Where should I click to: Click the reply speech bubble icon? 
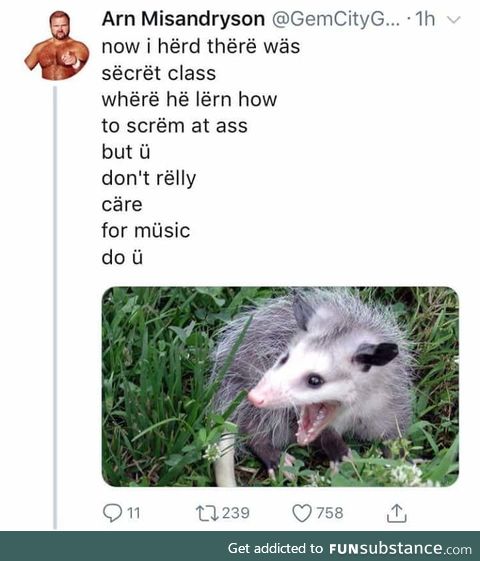(x=113, y=513)
